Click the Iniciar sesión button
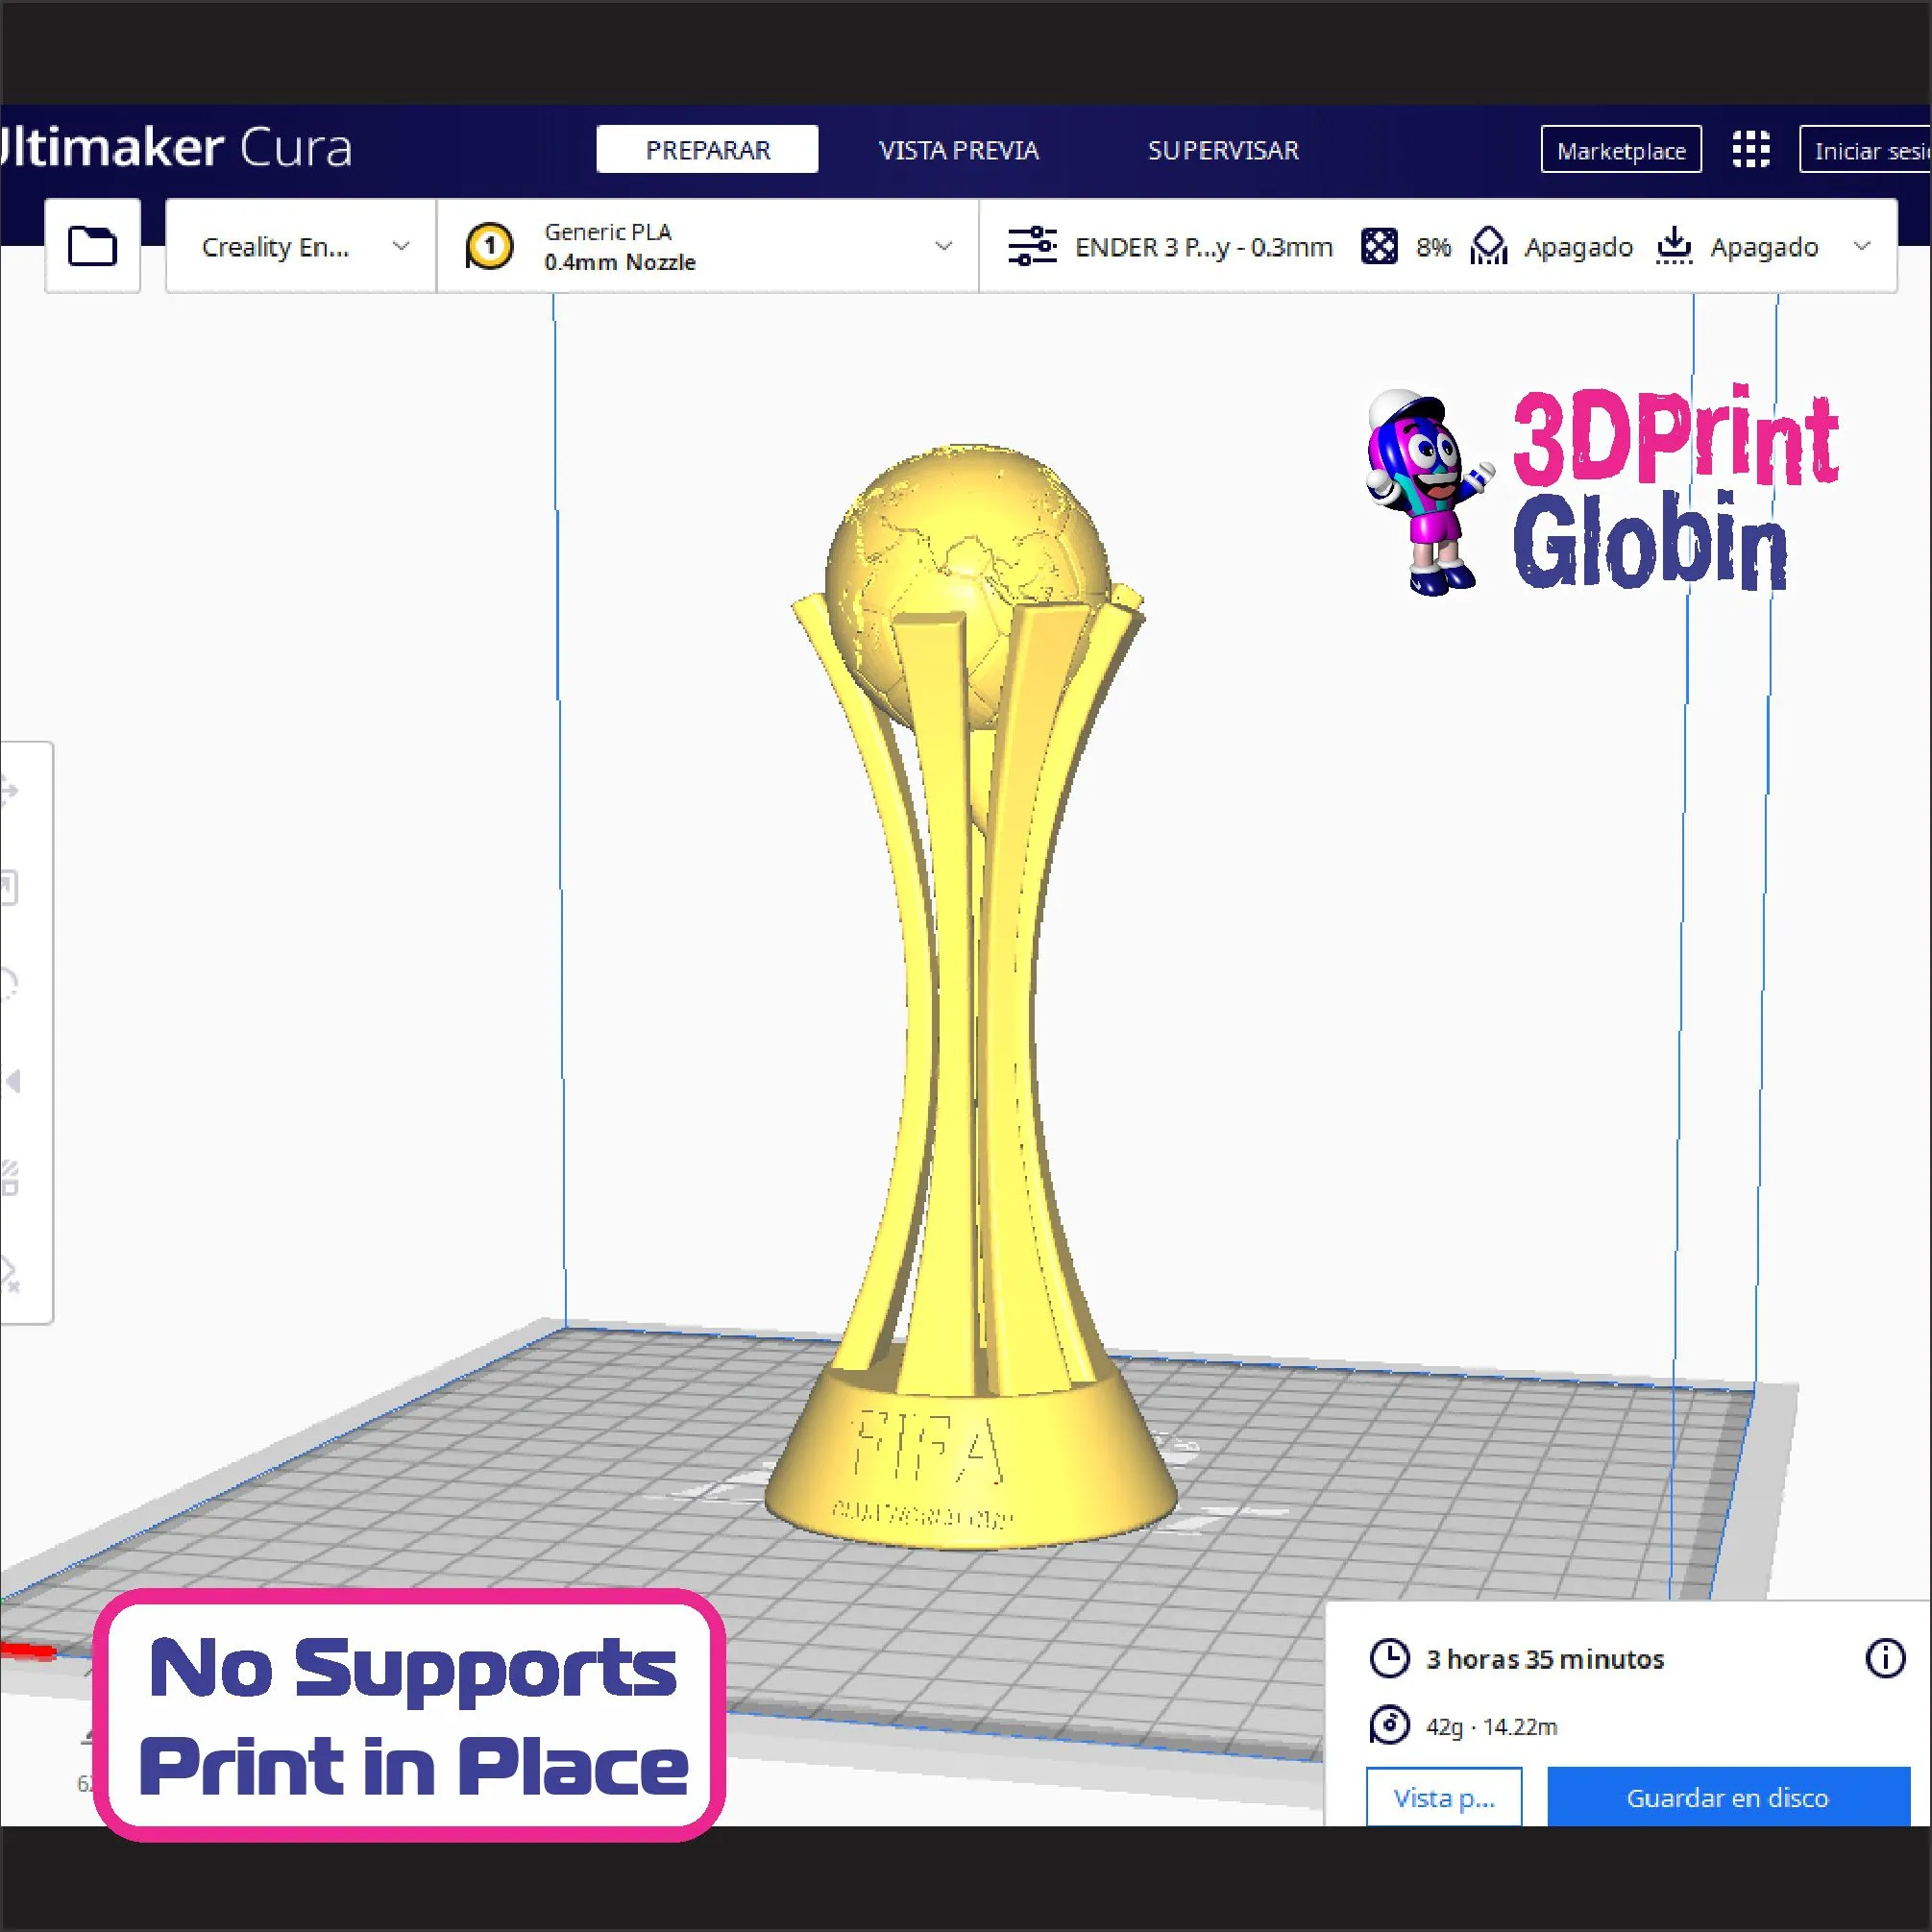 point(1866,149)
